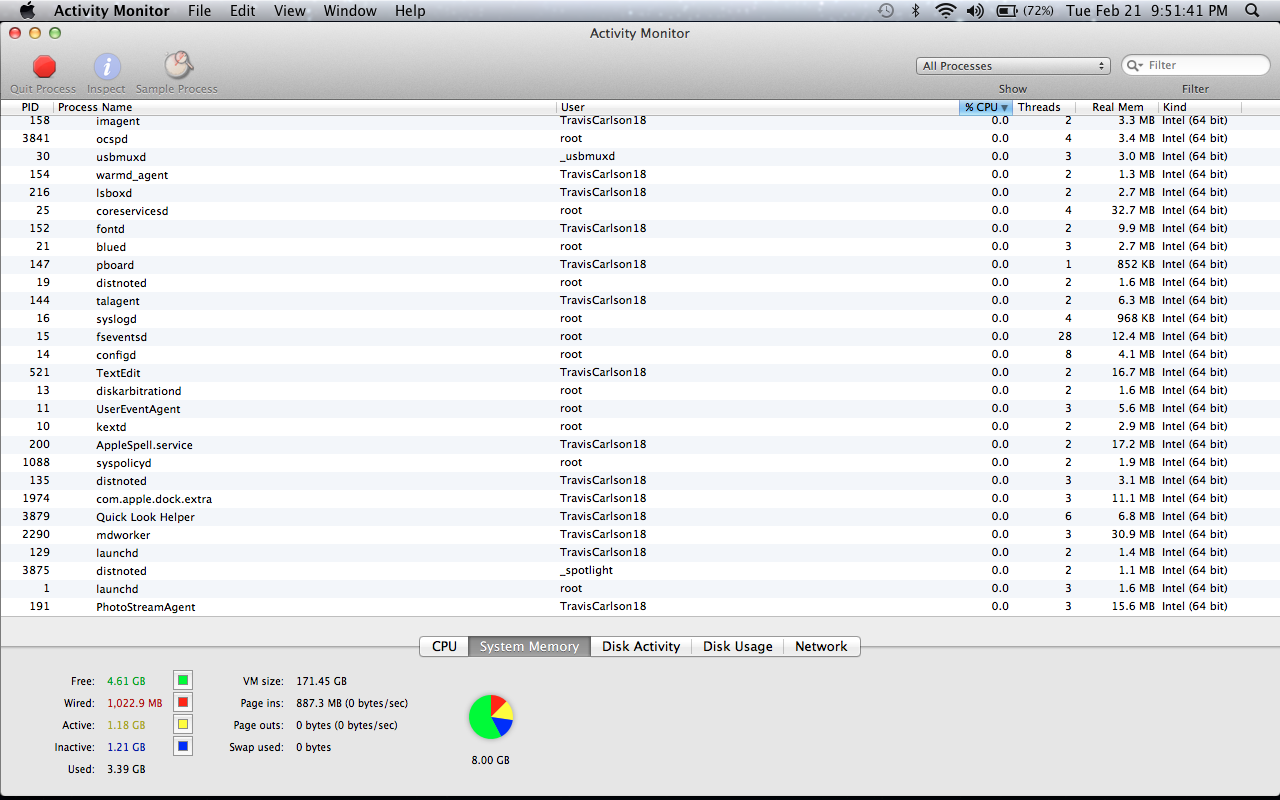
Task: Select the com.apple.dock.extra process
Action: click(x=640, y=498)
